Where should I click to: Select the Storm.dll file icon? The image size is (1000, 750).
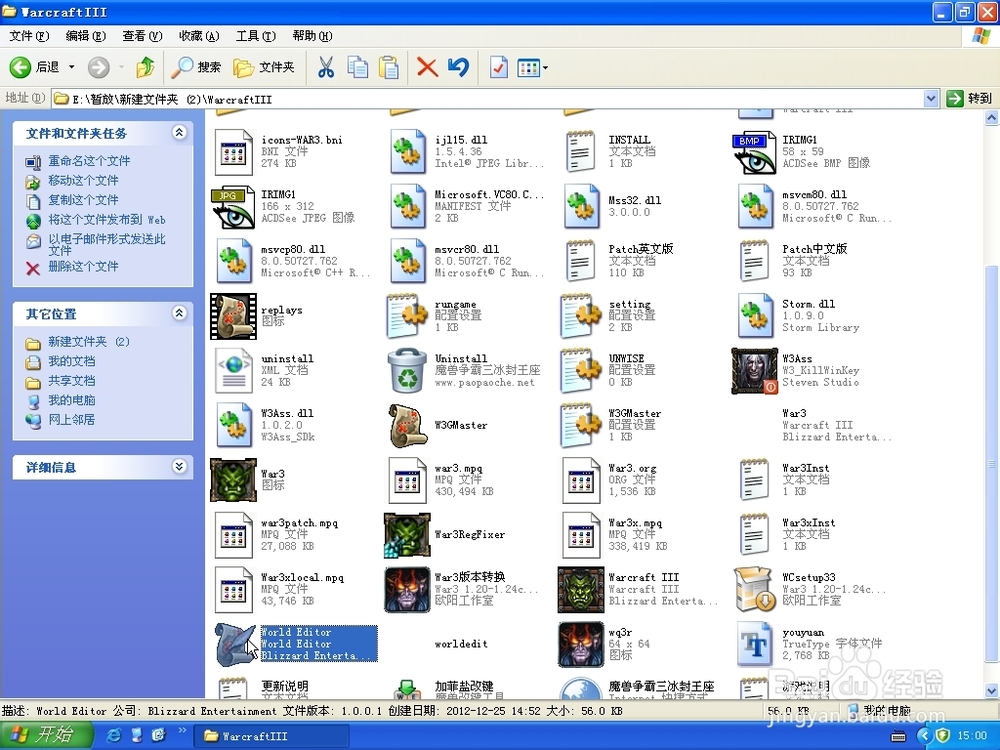(x=754, y=316)
